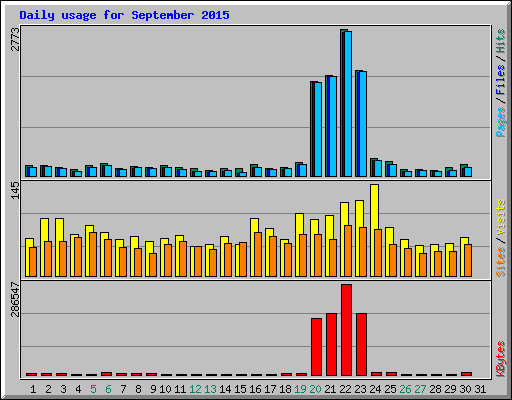Screen dimensions: 512x400
Task: Click green weekend day label 19
Action: 300,389
